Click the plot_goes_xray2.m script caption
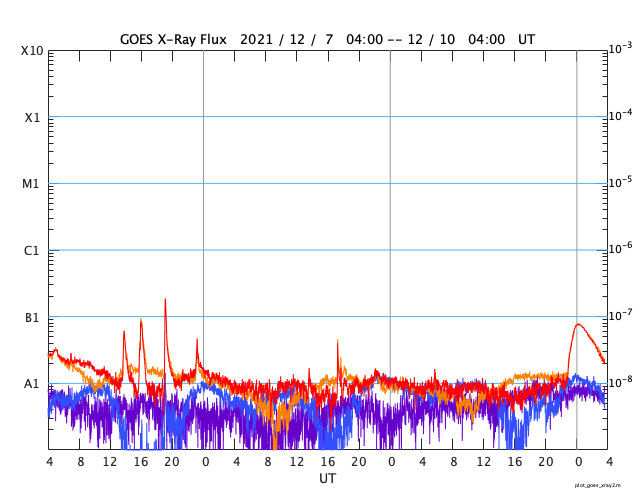The width and height of the screenshot is (640, 500). click(598, 485)
